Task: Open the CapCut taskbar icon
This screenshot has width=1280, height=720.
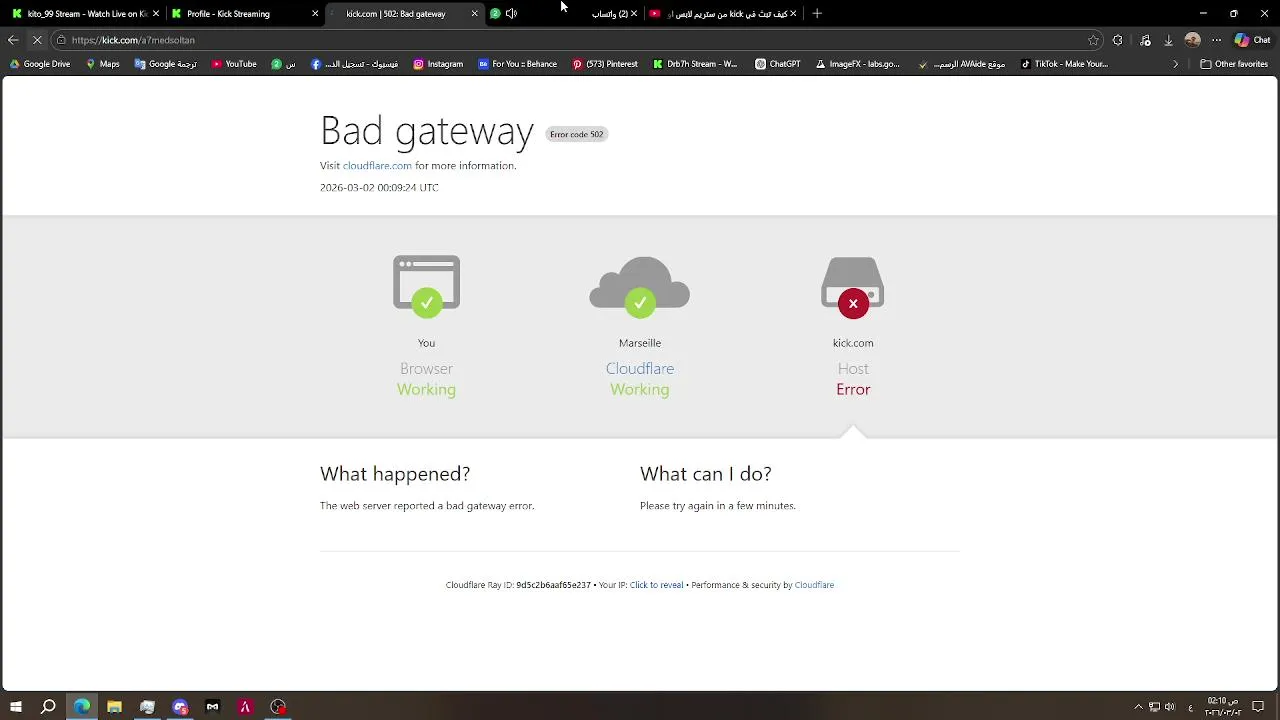Action: tap(212, 707)
